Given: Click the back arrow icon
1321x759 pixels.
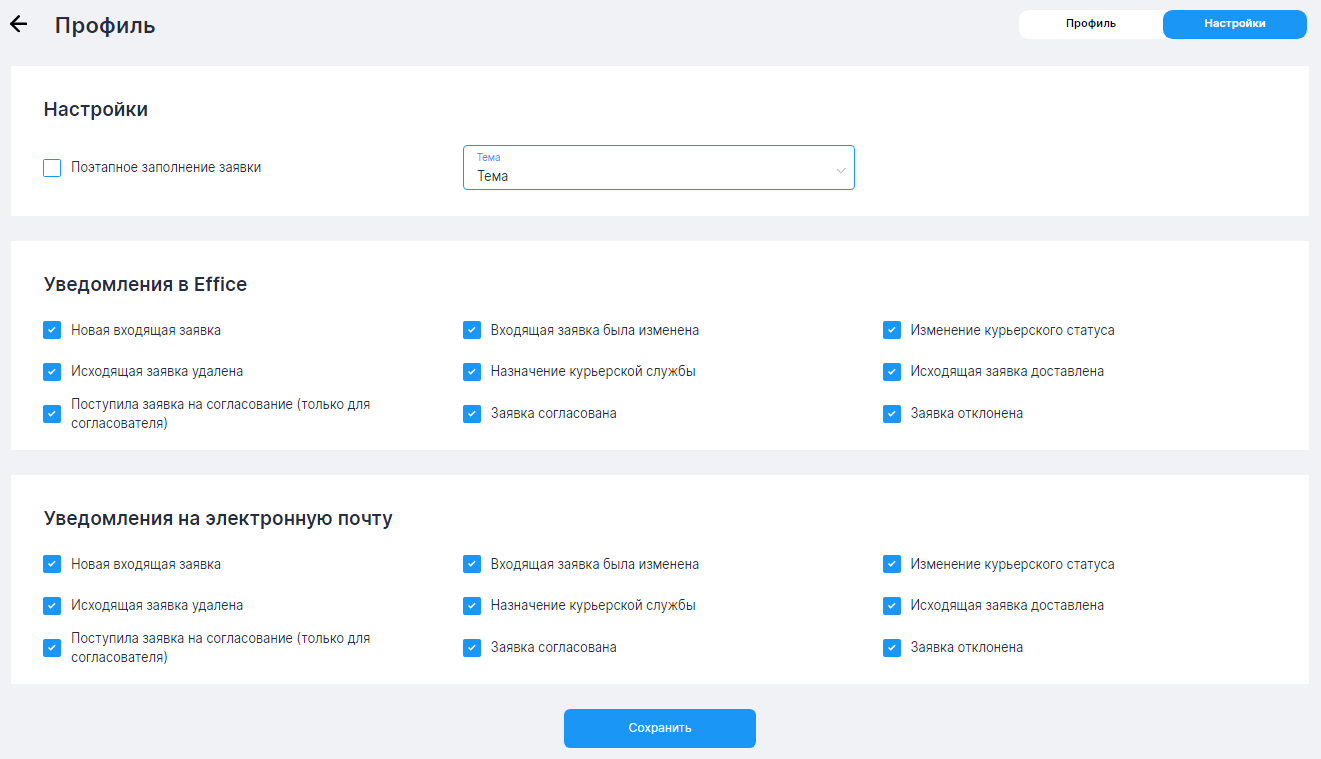Looking at the screenshot, I should point(18,25).
